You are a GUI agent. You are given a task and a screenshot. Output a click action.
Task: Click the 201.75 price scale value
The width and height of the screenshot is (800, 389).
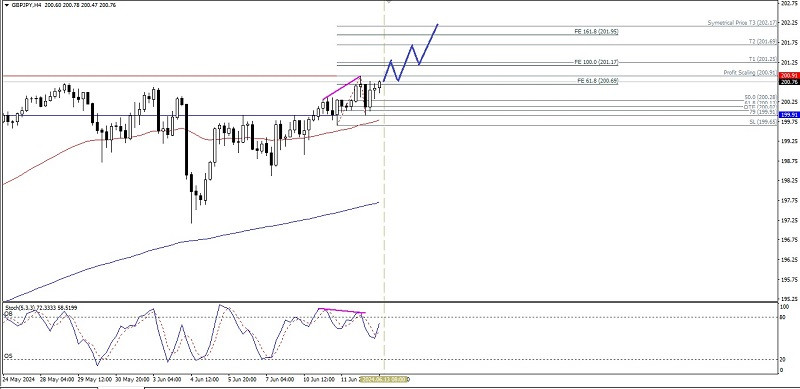click(x=789, y=42)
